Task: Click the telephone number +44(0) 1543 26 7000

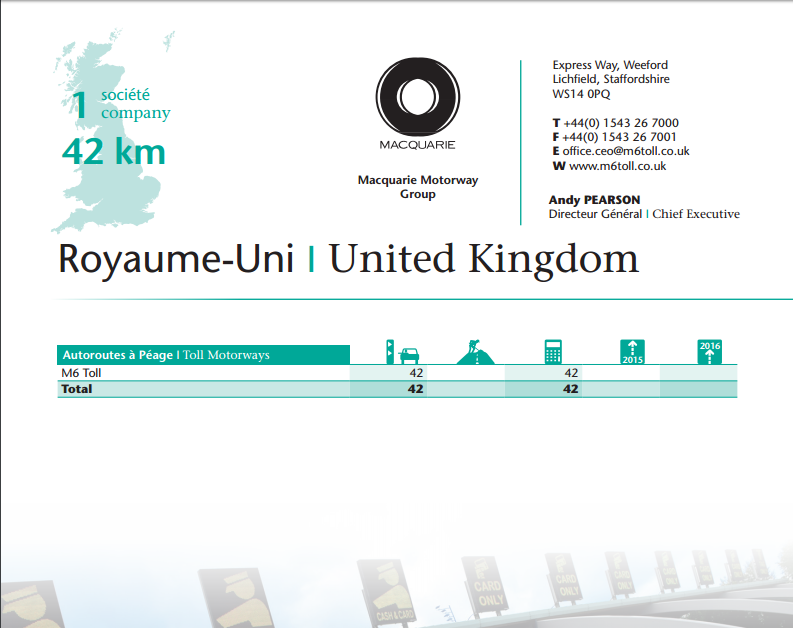Action: [x=621, y=123]
